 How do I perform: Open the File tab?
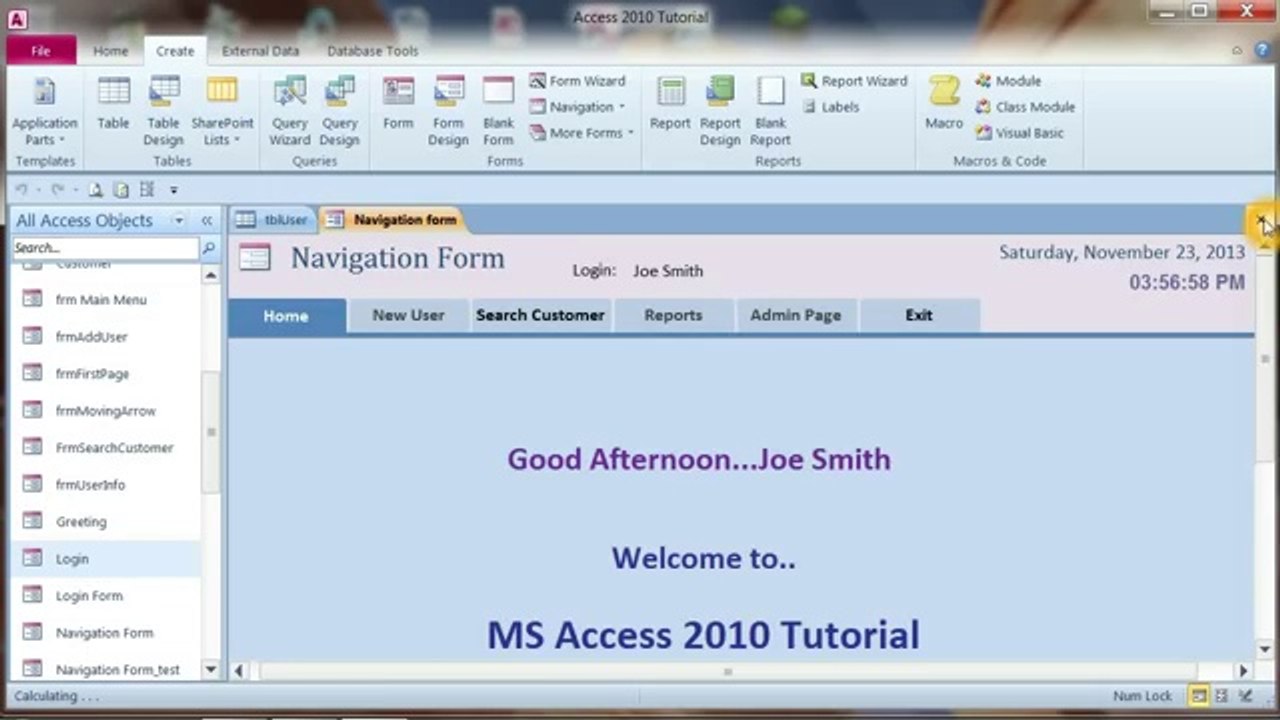pos(41,50)
